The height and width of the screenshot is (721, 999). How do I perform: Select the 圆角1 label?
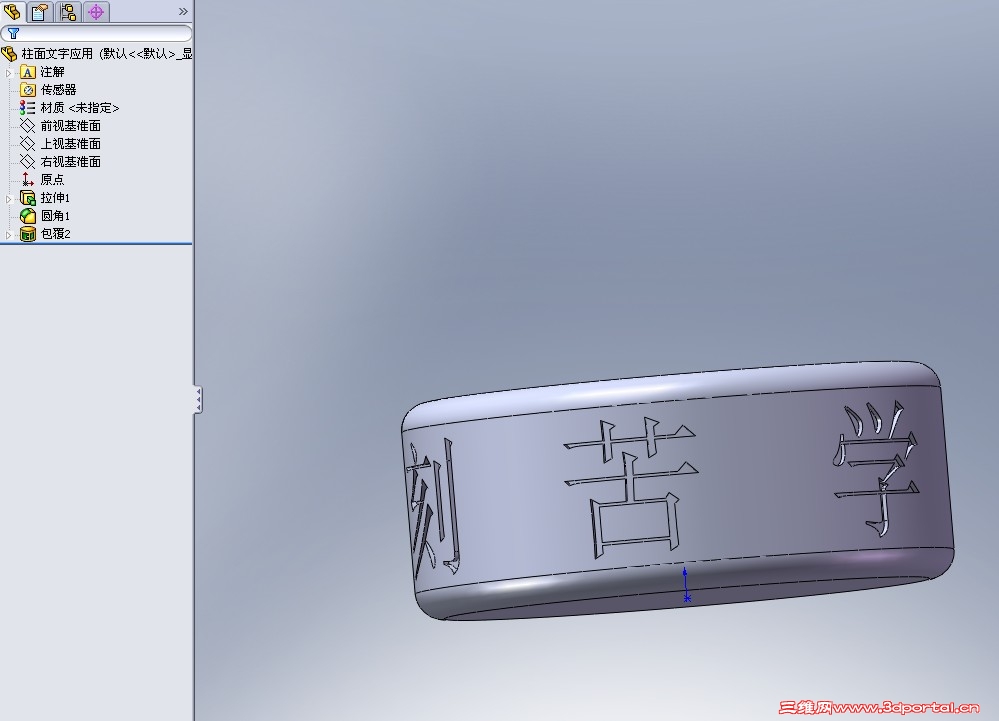pyautogui.click(x=55, y=216)
